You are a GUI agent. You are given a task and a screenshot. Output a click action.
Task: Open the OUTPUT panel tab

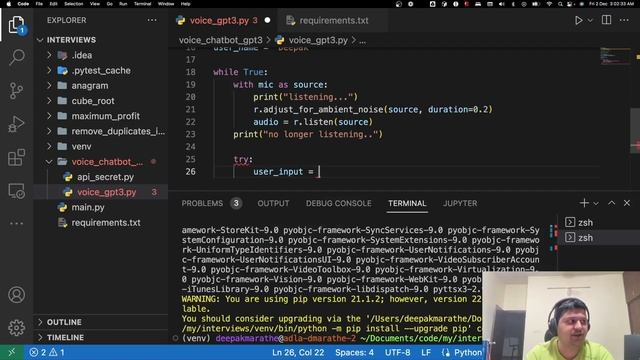273,203
